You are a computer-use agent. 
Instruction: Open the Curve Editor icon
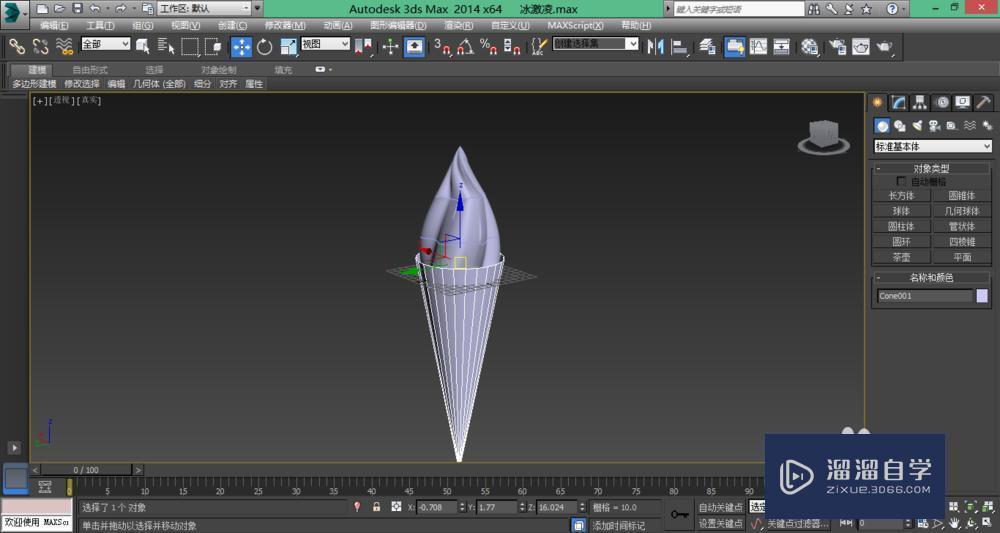(x=758, y=46)
